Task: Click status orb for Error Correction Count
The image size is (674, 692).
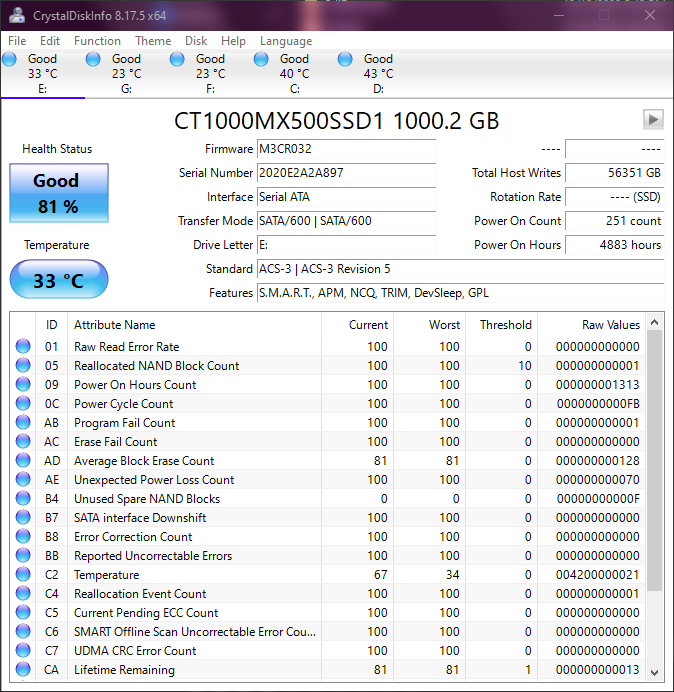Action: pos(23,536)
